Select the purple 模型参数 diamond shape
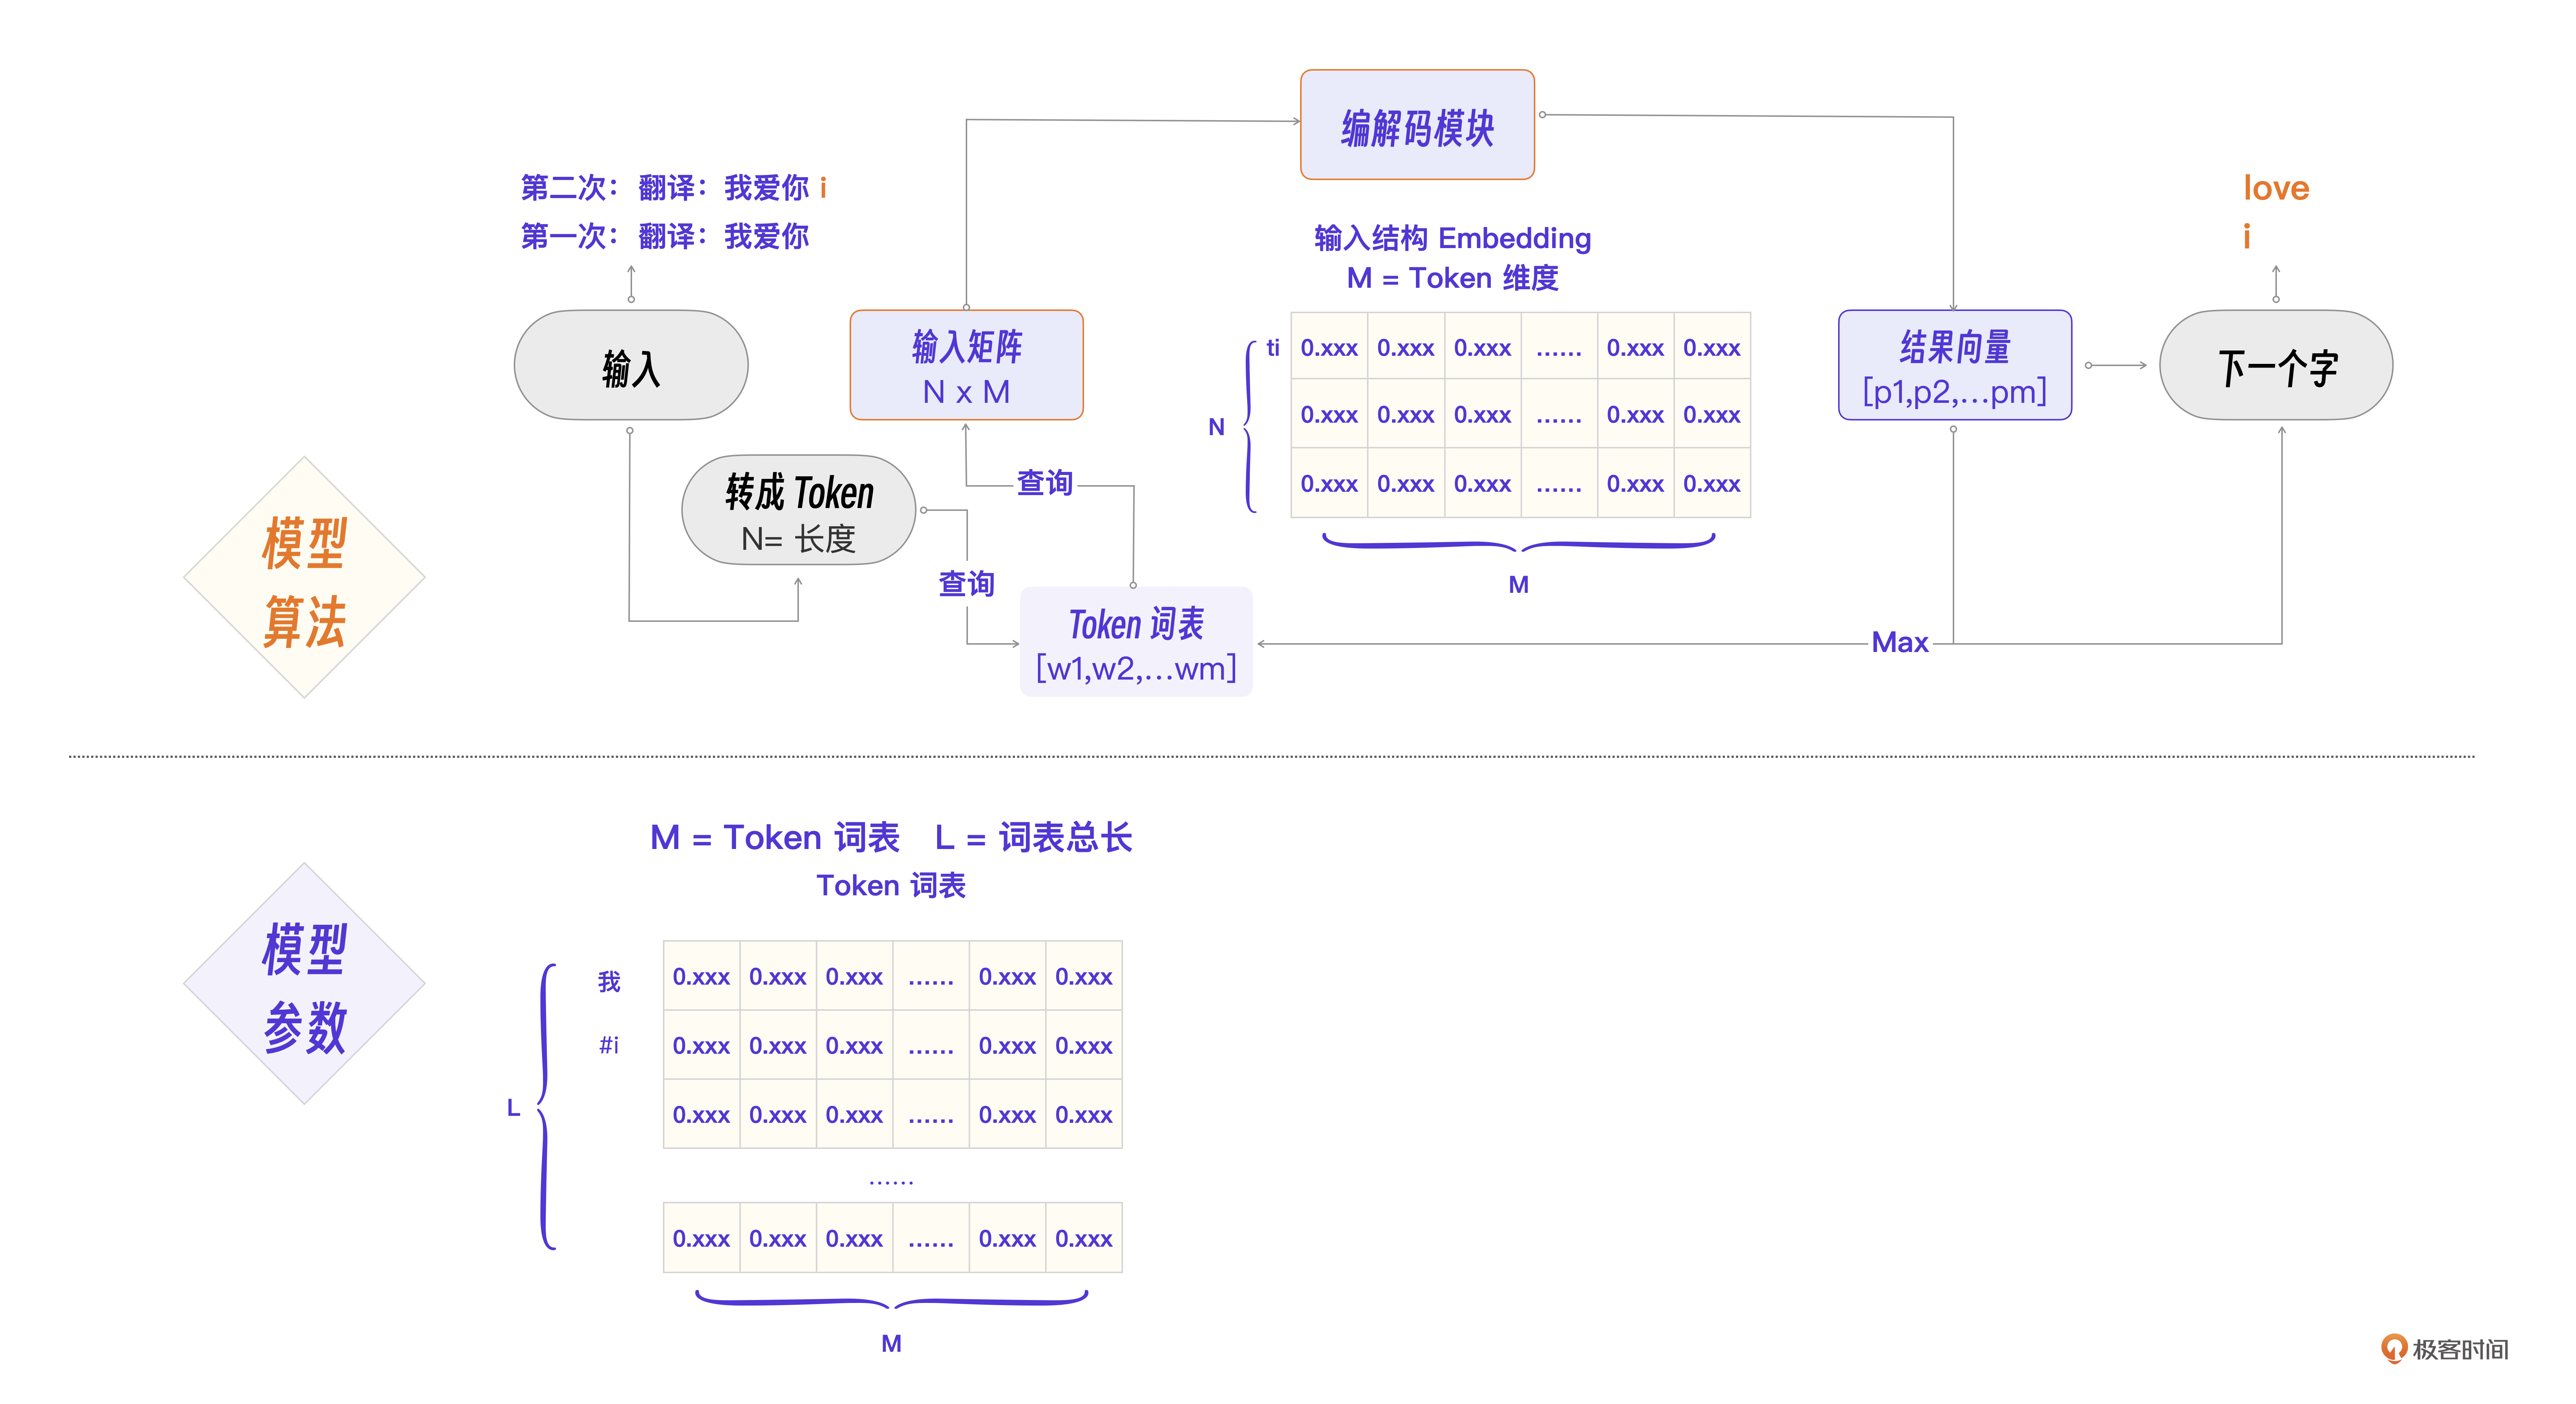The width and height of the screenshot is (2576, 1404). pos(304,984)
